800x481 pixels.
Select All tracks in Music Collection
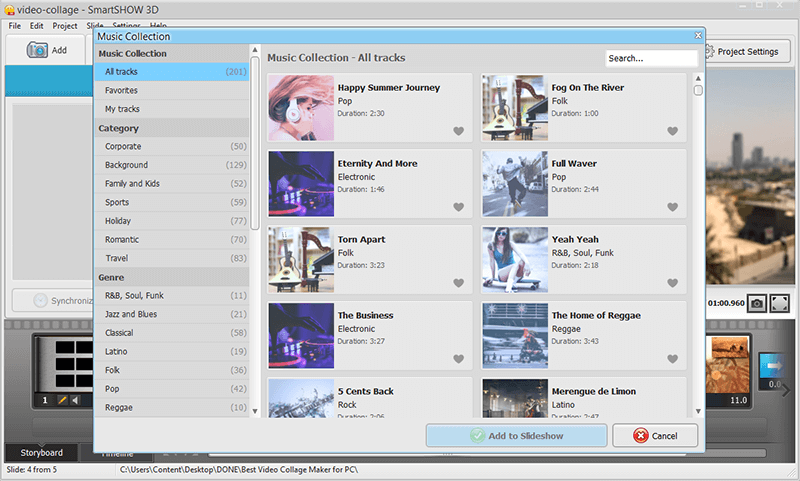point(171,72)
